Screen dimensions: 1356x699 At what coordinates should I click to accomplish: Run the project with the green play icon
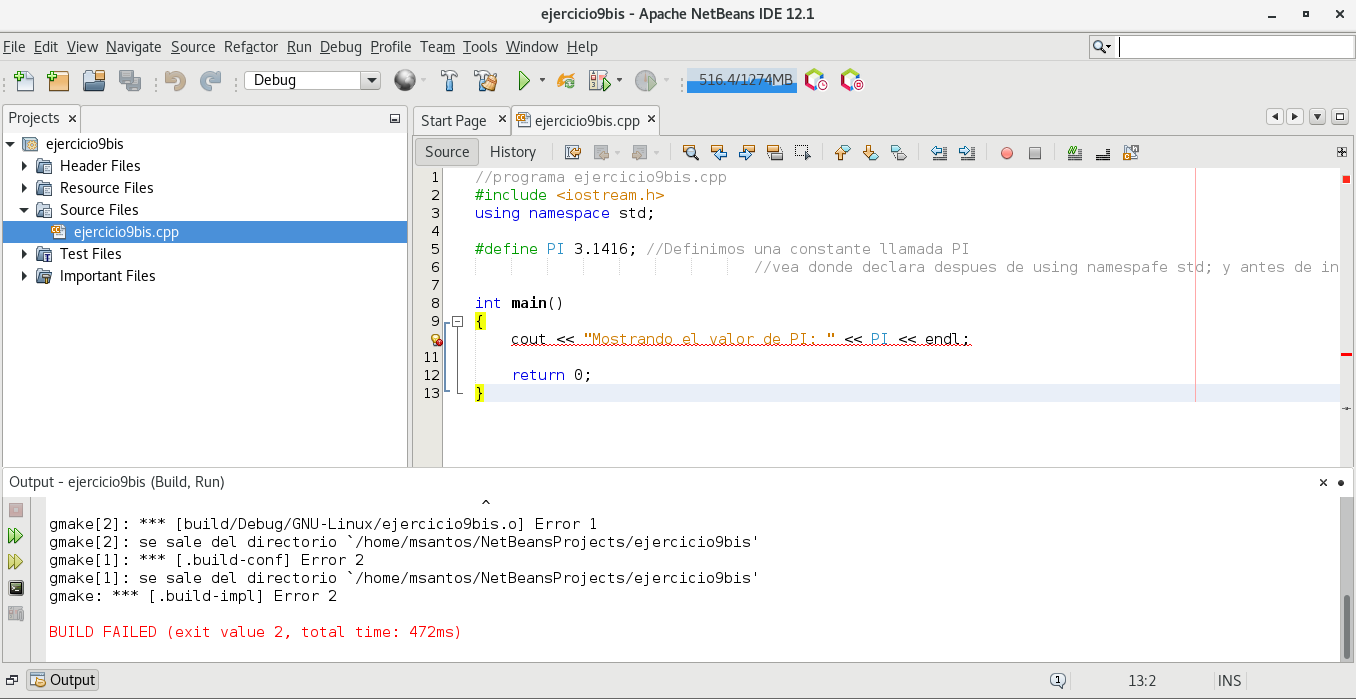point(523,81)
